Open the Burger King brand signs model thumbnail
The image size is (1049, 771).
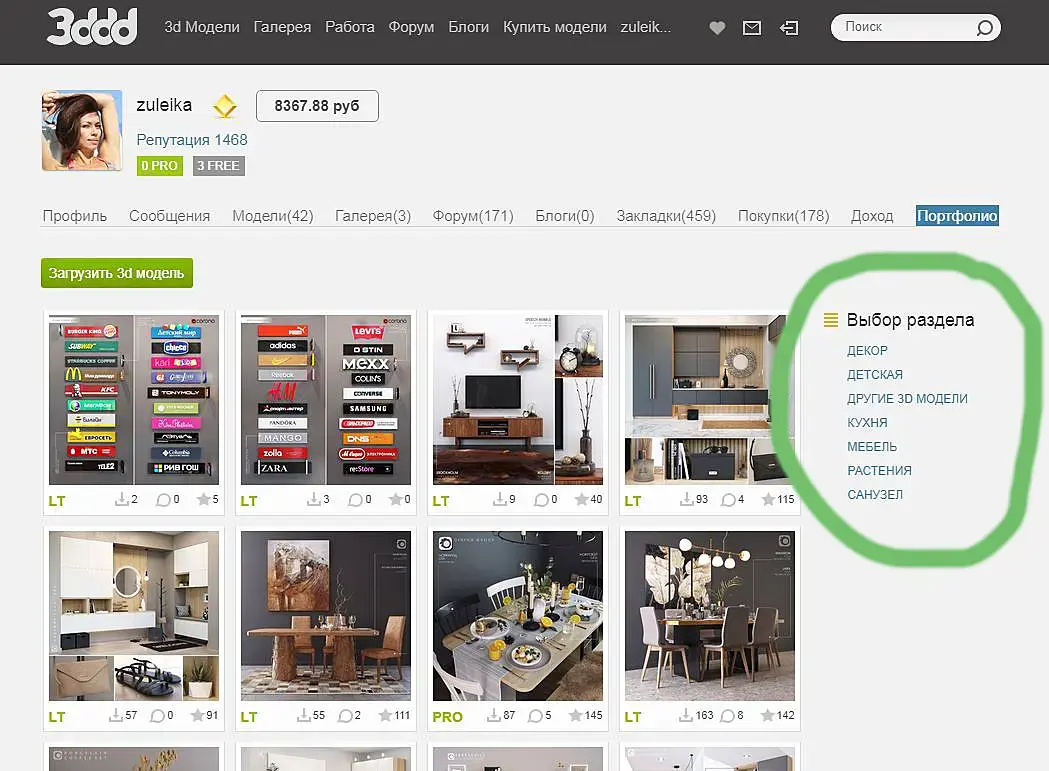tap(134, 400)
